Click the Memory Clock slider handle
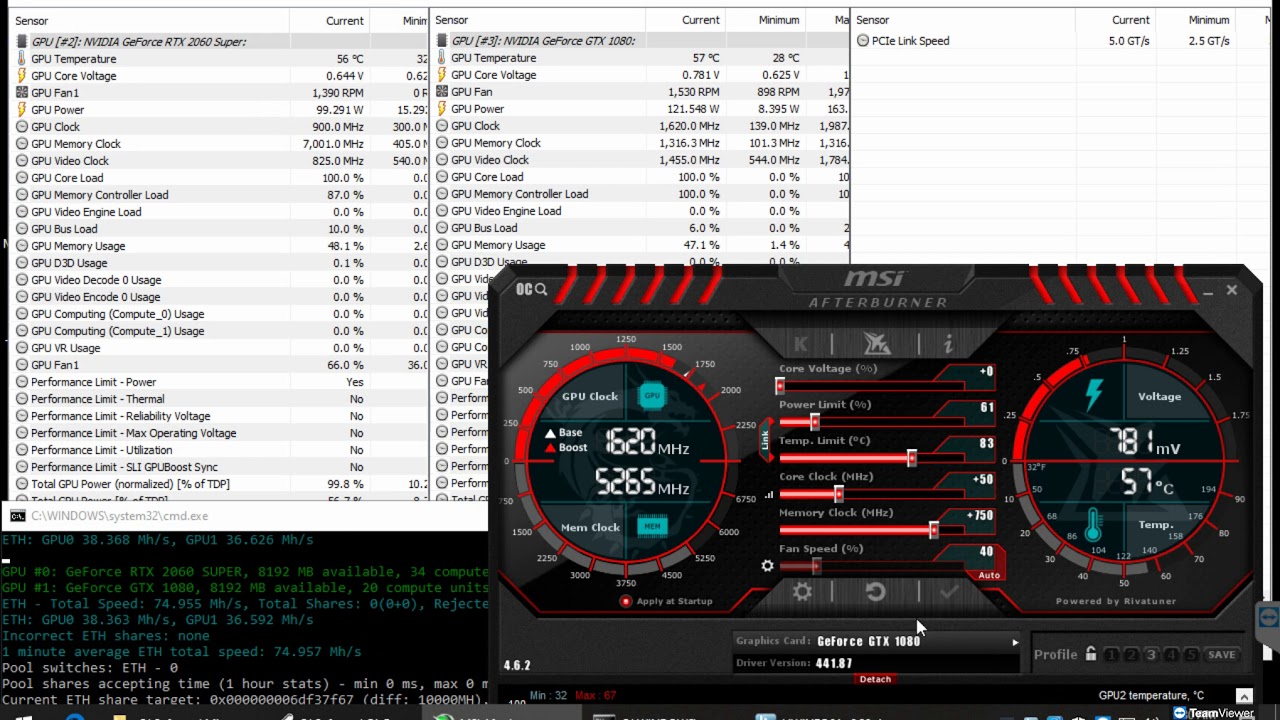The width and height of the screenshot is (1280, 720). (x=934, y=530)
